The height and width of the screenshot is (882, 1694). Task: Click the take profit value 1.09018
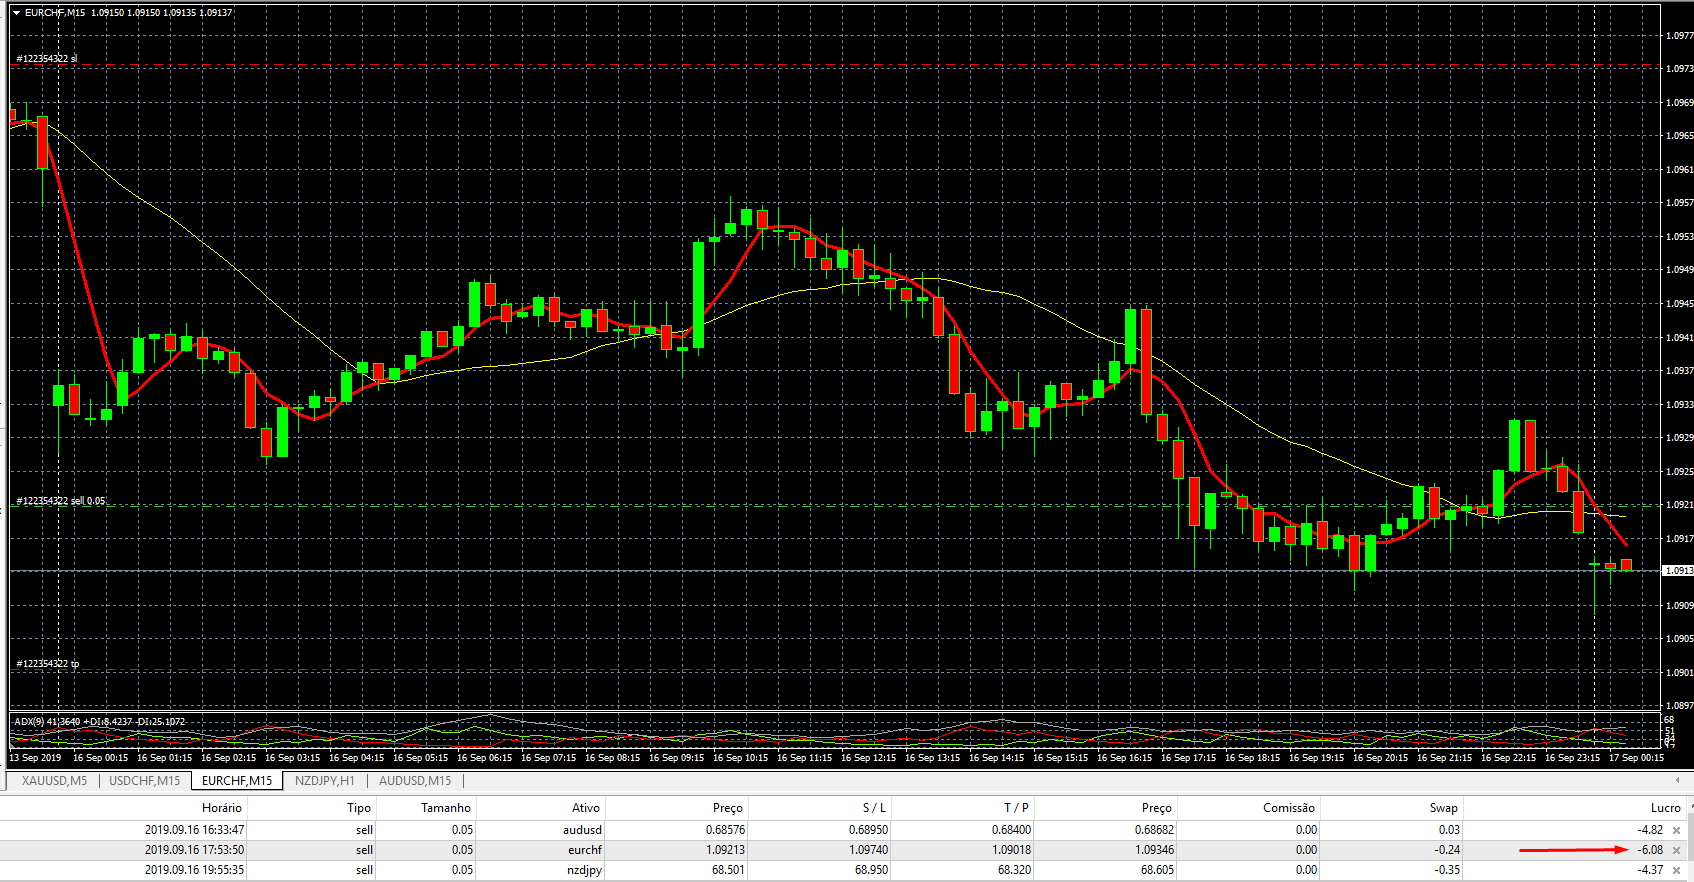(x=1011, y=850)
